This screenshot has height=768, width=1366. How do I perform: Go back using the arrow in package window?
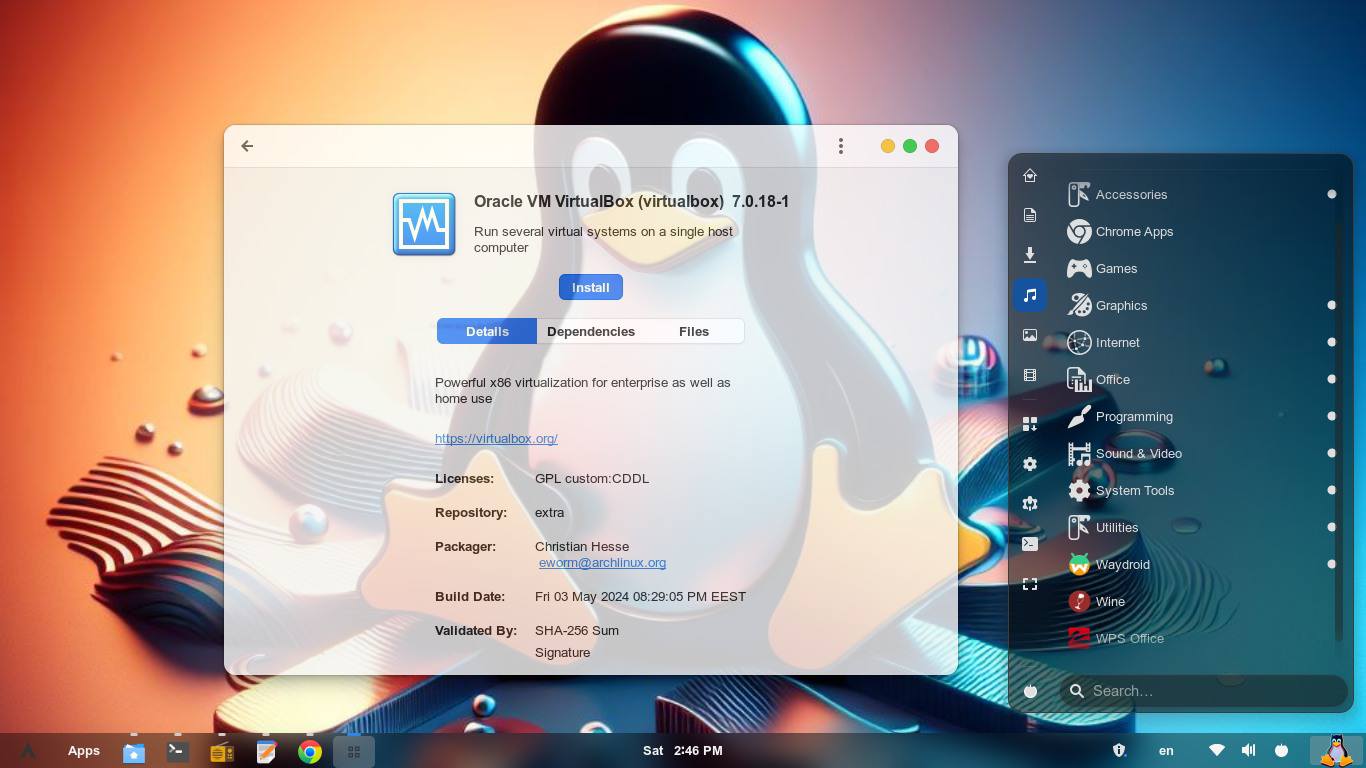point(247,146)
